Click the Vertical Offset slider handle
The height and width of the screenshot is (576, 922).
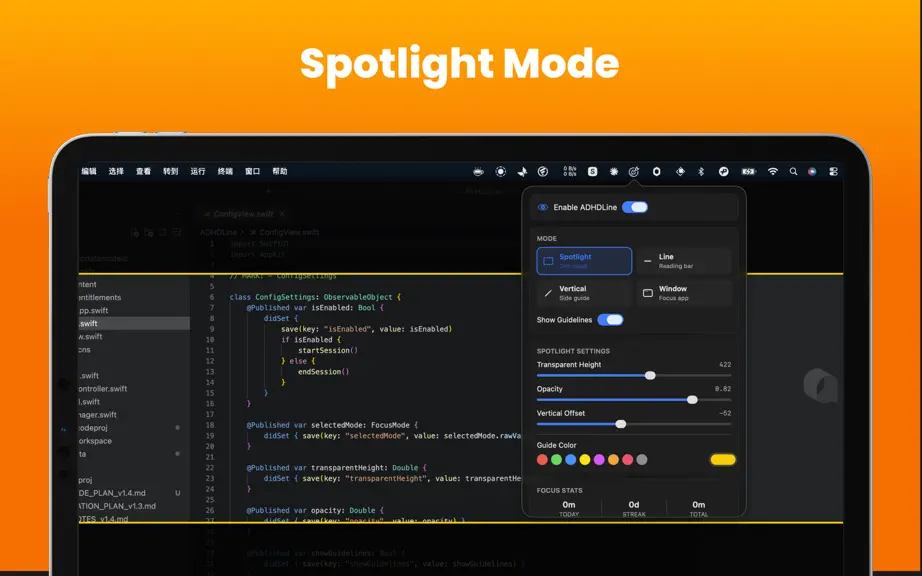(620, 424)
